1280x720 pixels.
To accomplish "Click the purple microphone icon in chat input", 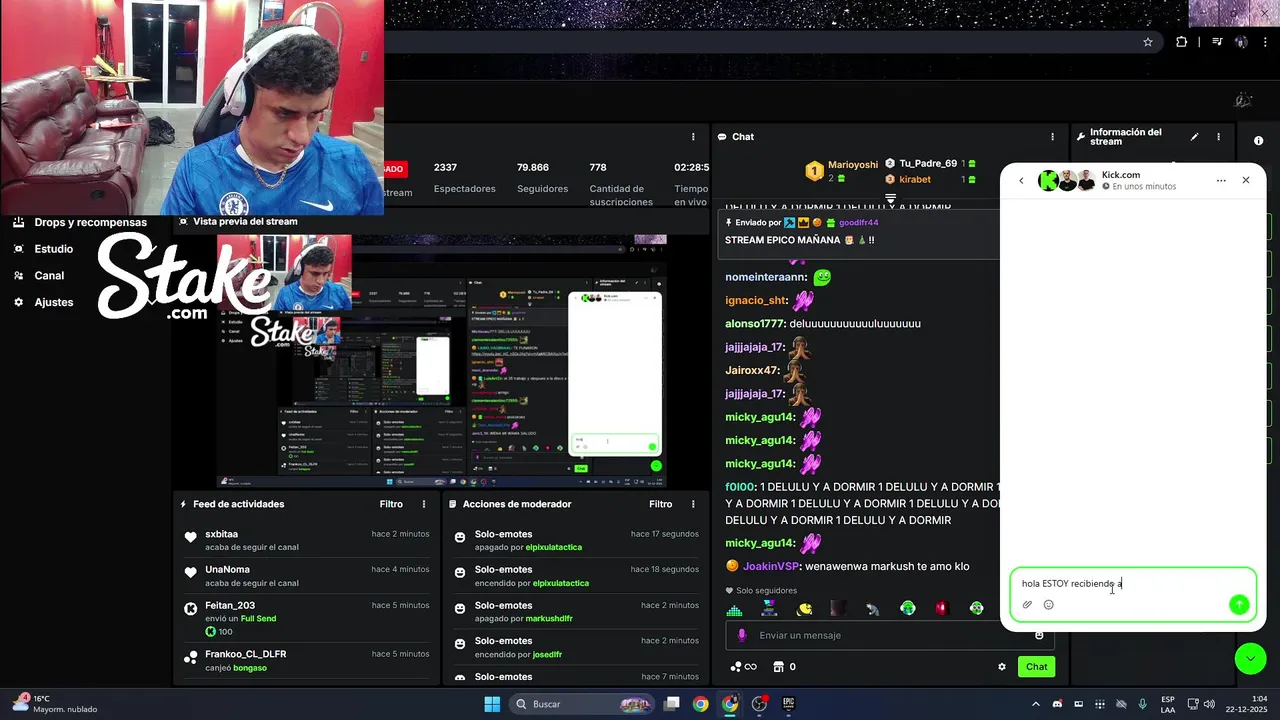I will point(741,635).
